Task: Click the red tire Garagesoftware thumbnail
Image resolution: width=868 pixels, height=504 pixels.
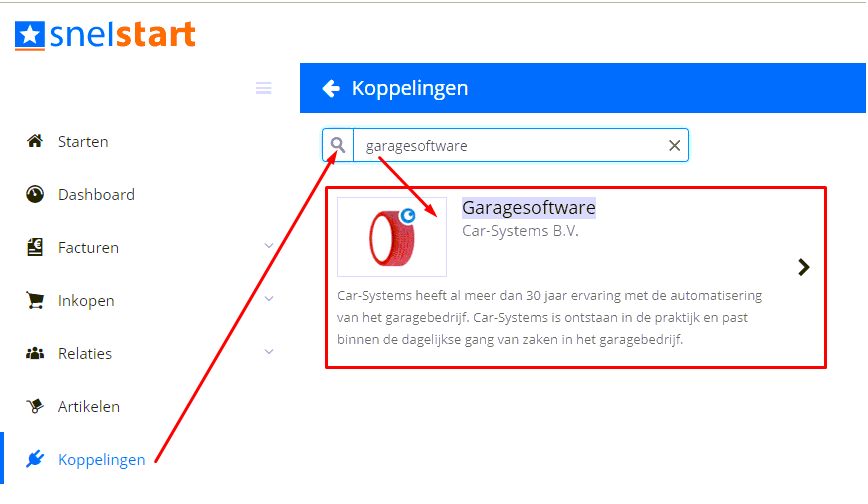Action: pyautogui.click(x=392, y=237)
